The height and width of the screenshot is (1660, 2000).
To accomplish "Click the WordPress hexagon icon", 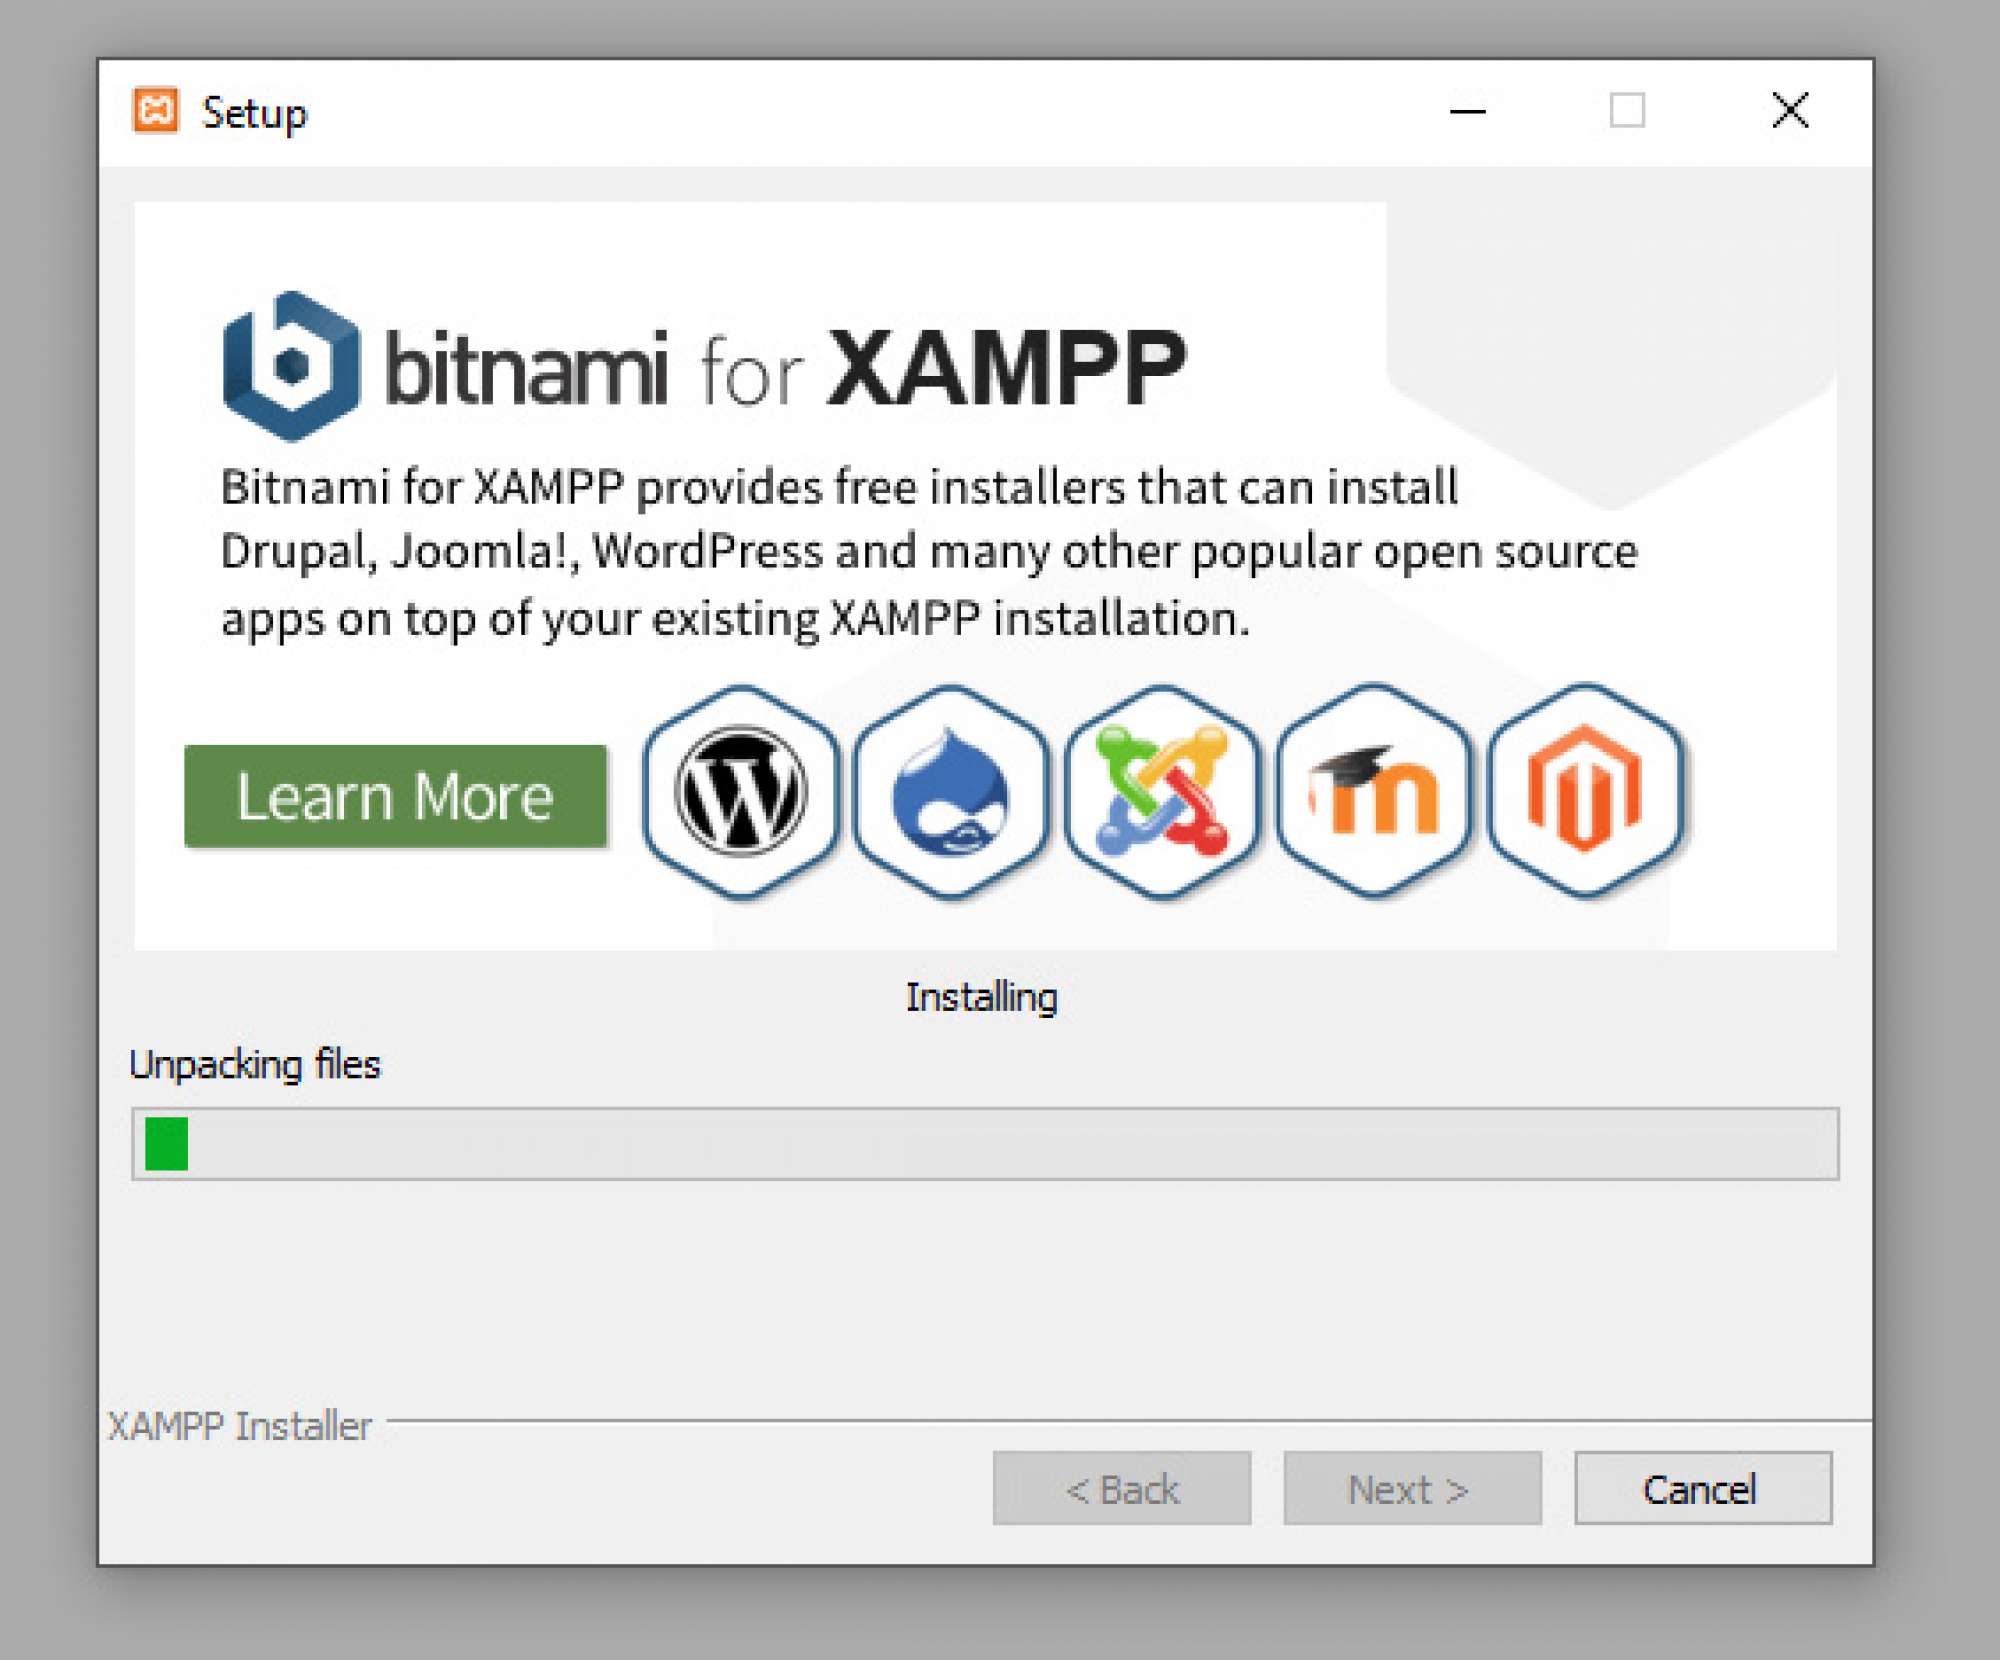I will pyautogui.click(x=741, y=791).
